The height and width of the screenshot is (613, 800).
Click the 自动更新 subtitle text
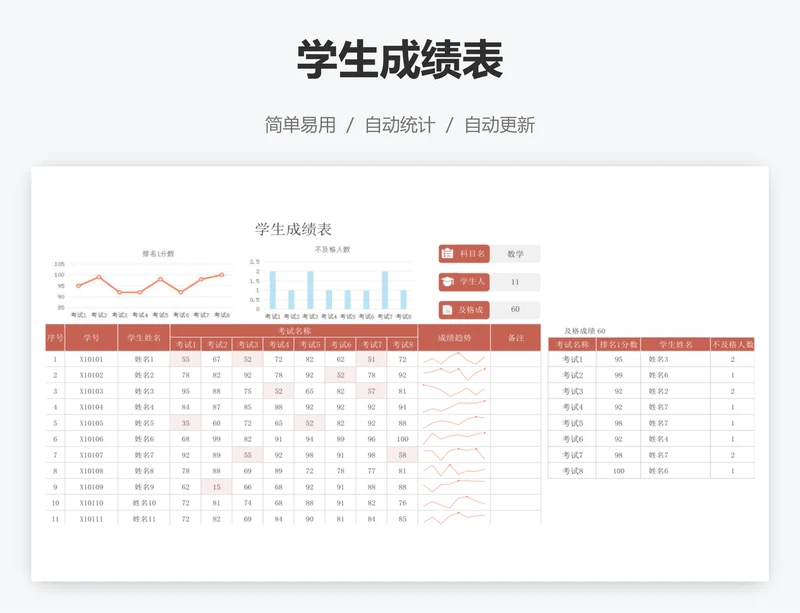pyautogui.click(x=499, y=125)
